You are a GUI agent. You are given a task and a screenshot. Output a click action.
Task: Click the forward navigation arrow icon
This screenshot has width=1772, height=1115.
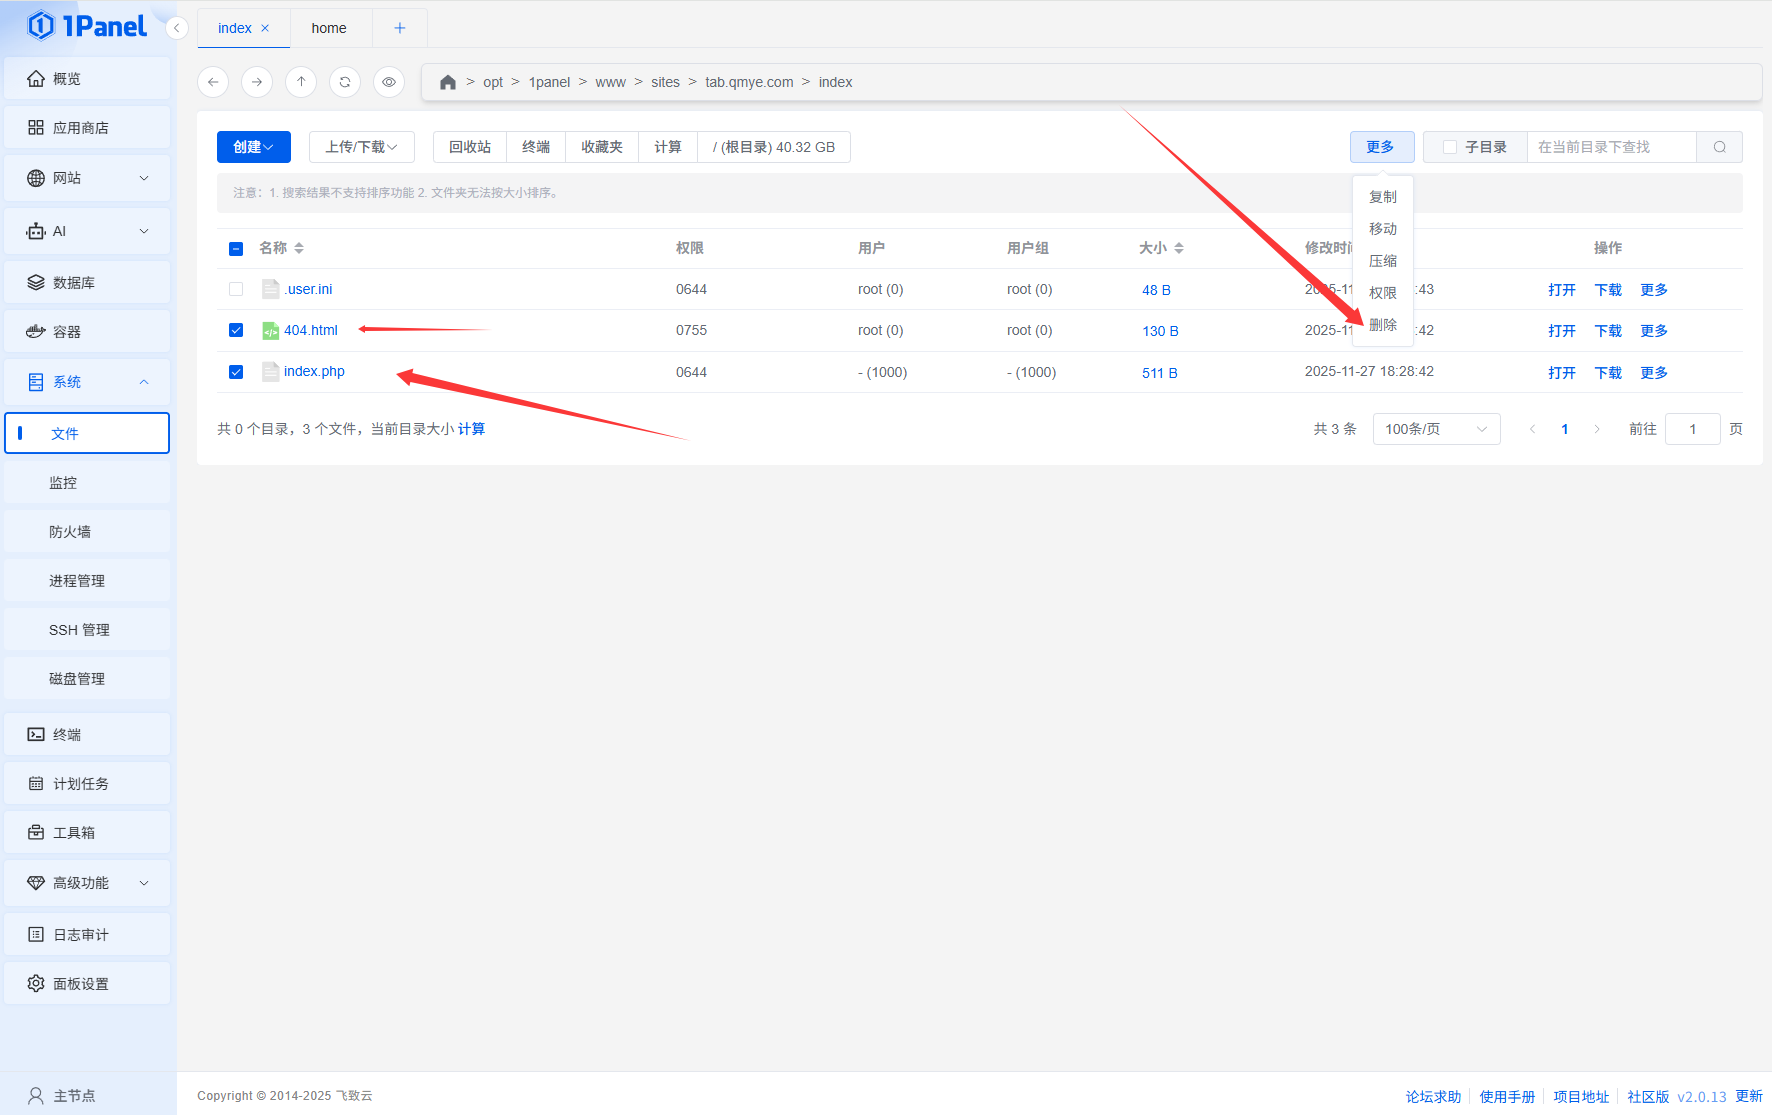coord(257,82)
